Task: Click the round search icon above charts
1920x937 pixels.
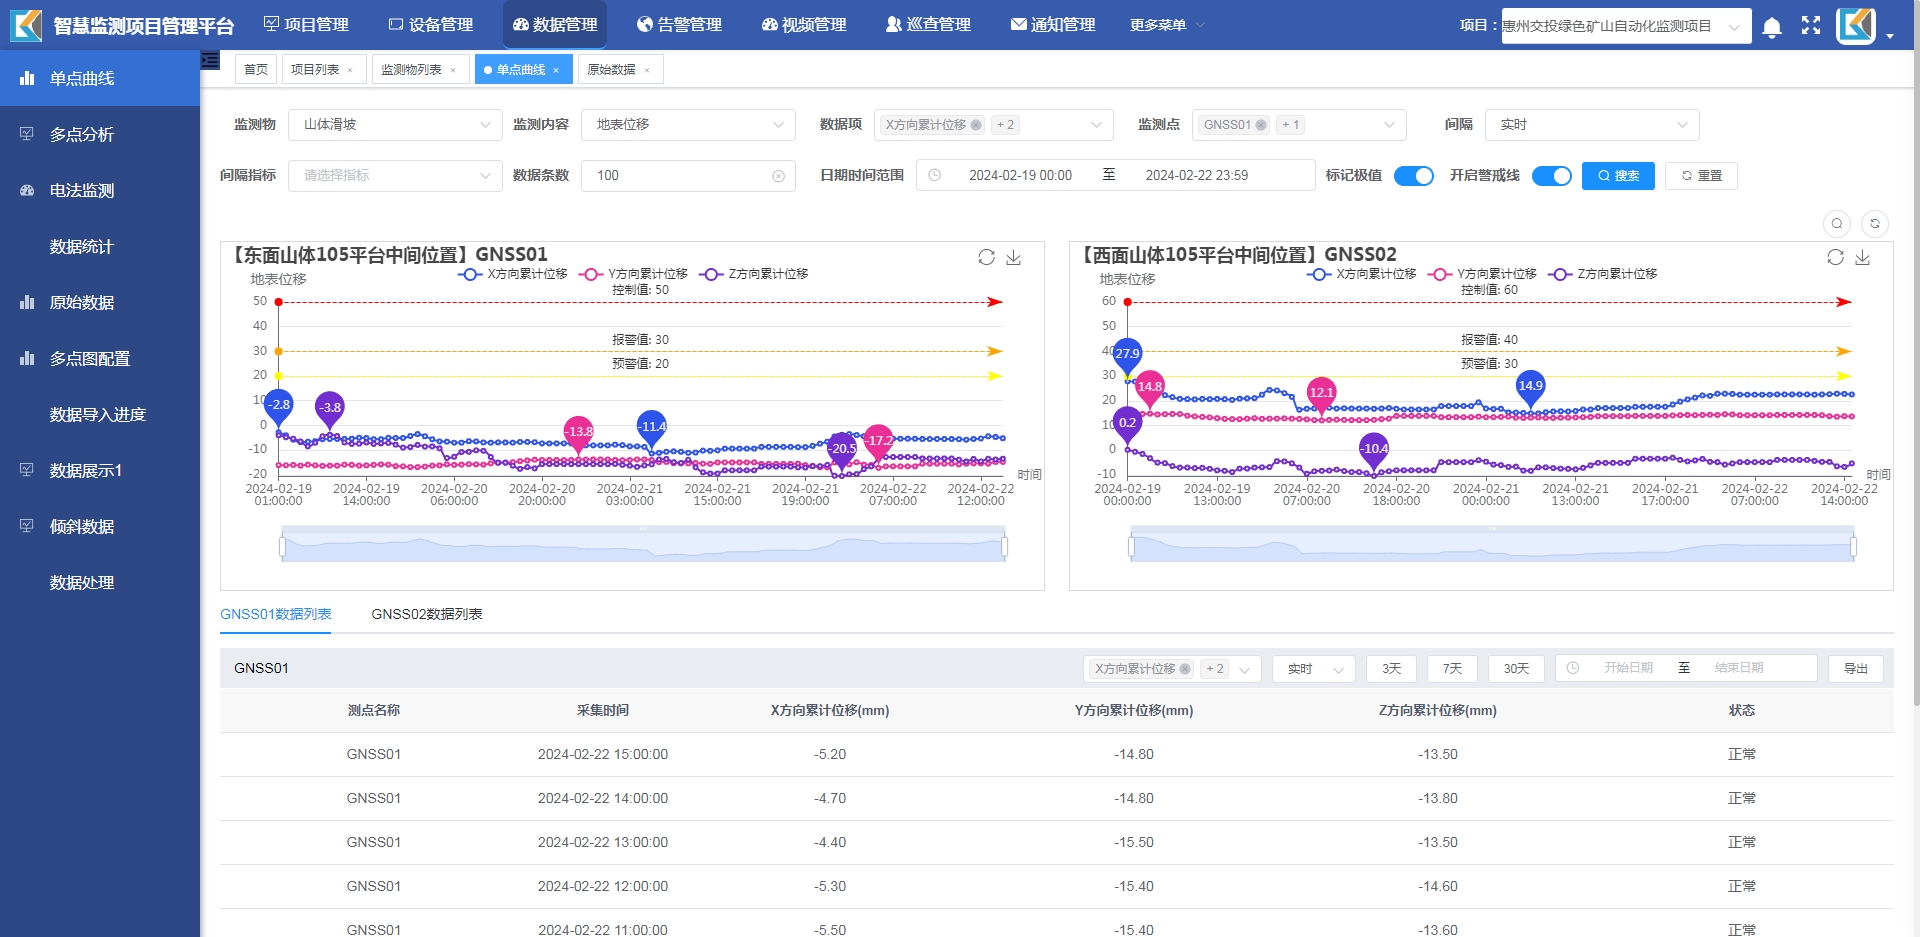Action: click(x=1837, y=224)
